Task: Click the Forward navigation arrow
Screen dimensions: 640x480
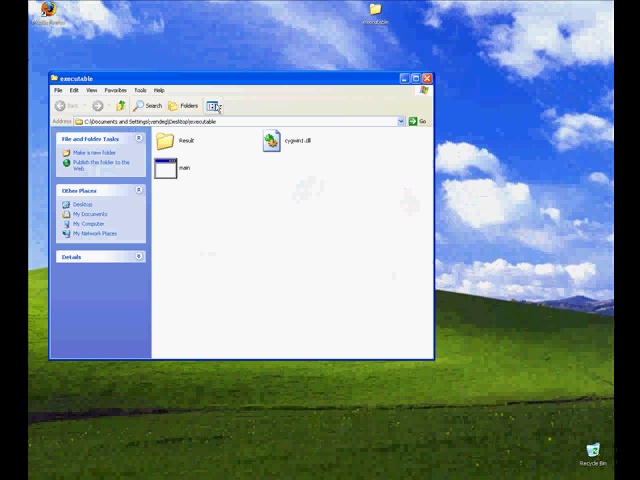Action: [x=98, y=106]
